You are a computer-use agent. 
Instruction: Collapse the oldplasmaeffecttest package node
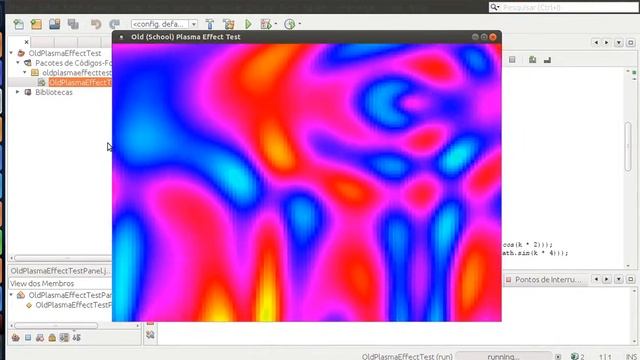(25, 73)
